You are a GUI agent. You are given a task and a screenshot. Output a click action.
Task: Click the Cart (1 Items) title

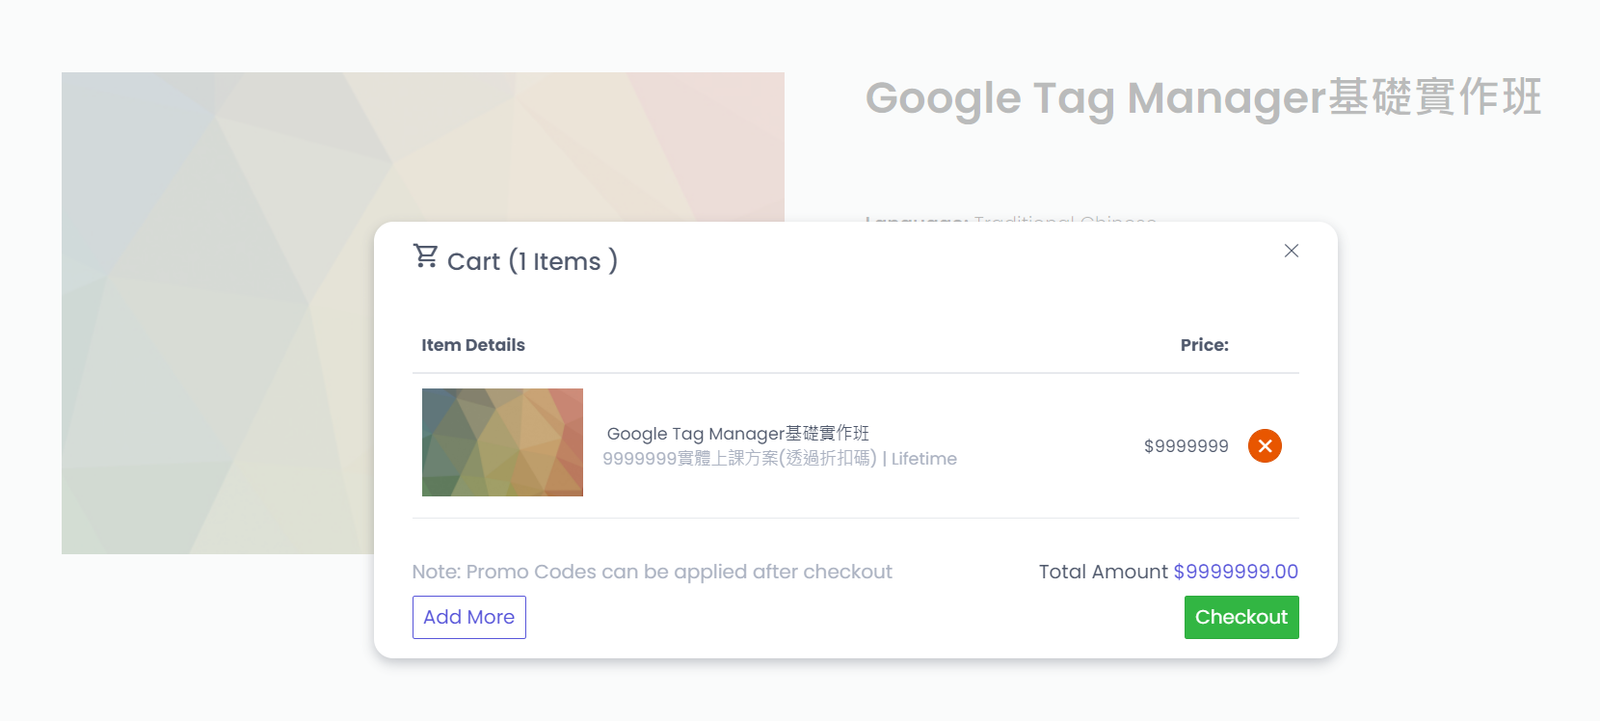coord(532,262)
